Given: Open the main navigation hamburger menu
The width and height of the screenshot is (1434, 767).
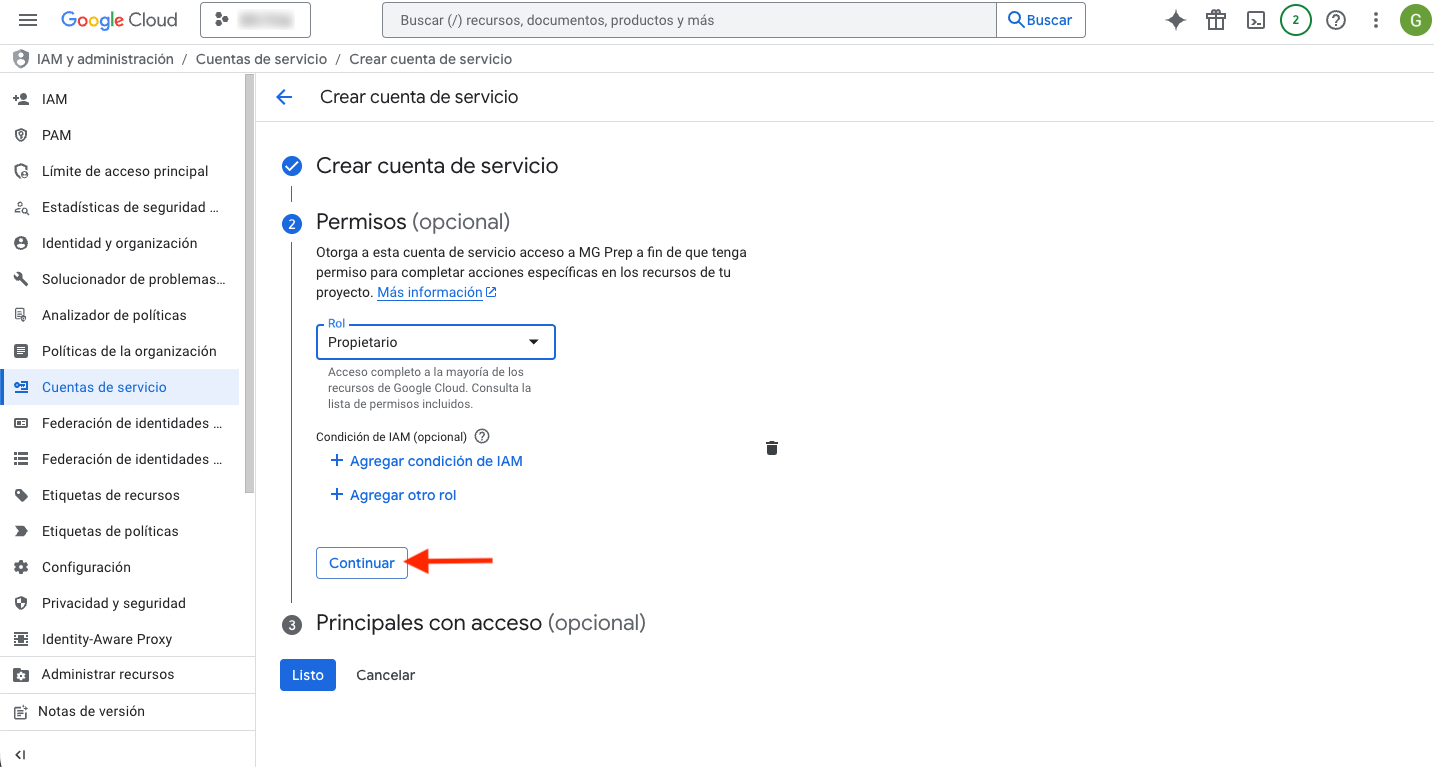Looking at the screenshot, I should click(28, 20).
